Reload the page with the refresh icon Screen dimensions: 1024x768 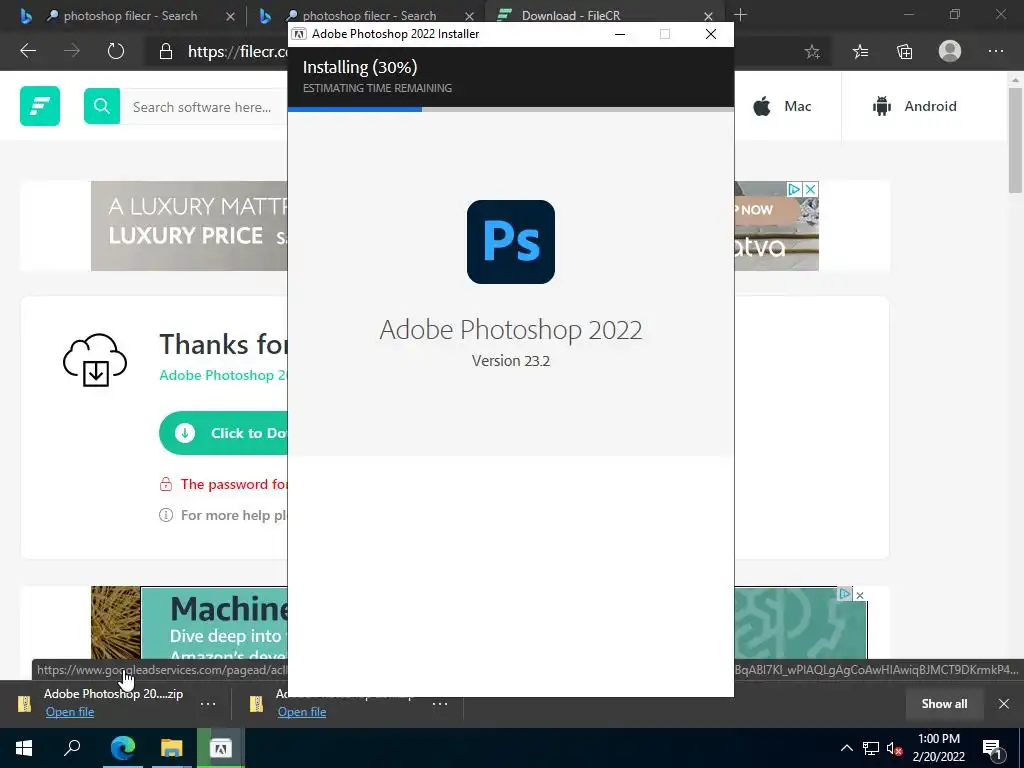click(116, 51)
